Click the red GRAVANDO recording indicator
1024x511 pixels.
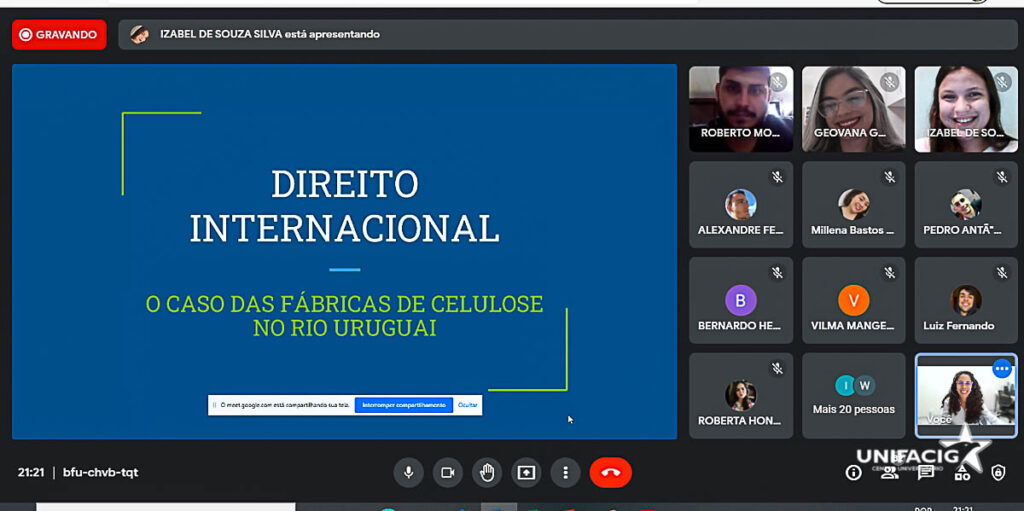coord(59,34)
